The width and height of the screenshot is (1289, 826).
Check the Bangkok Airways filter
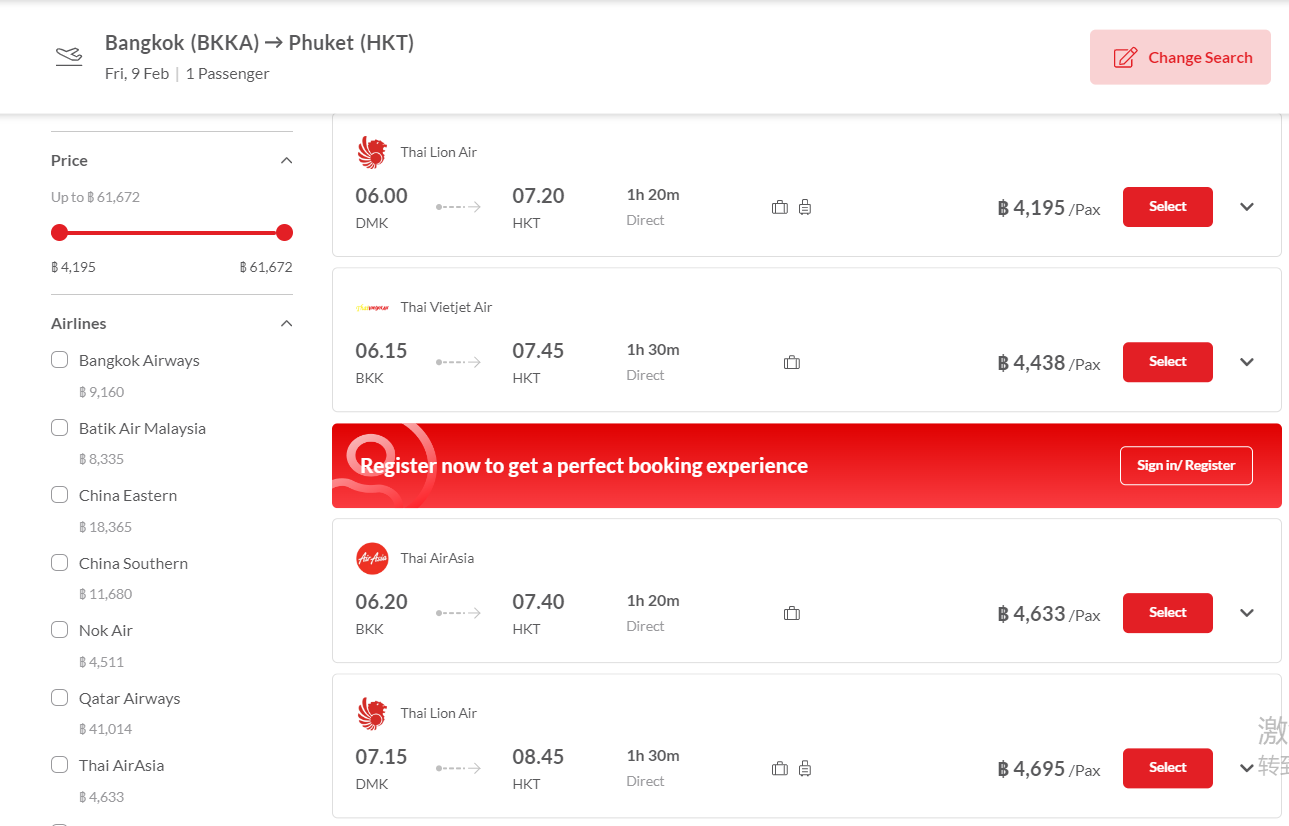tap(60, 360)
